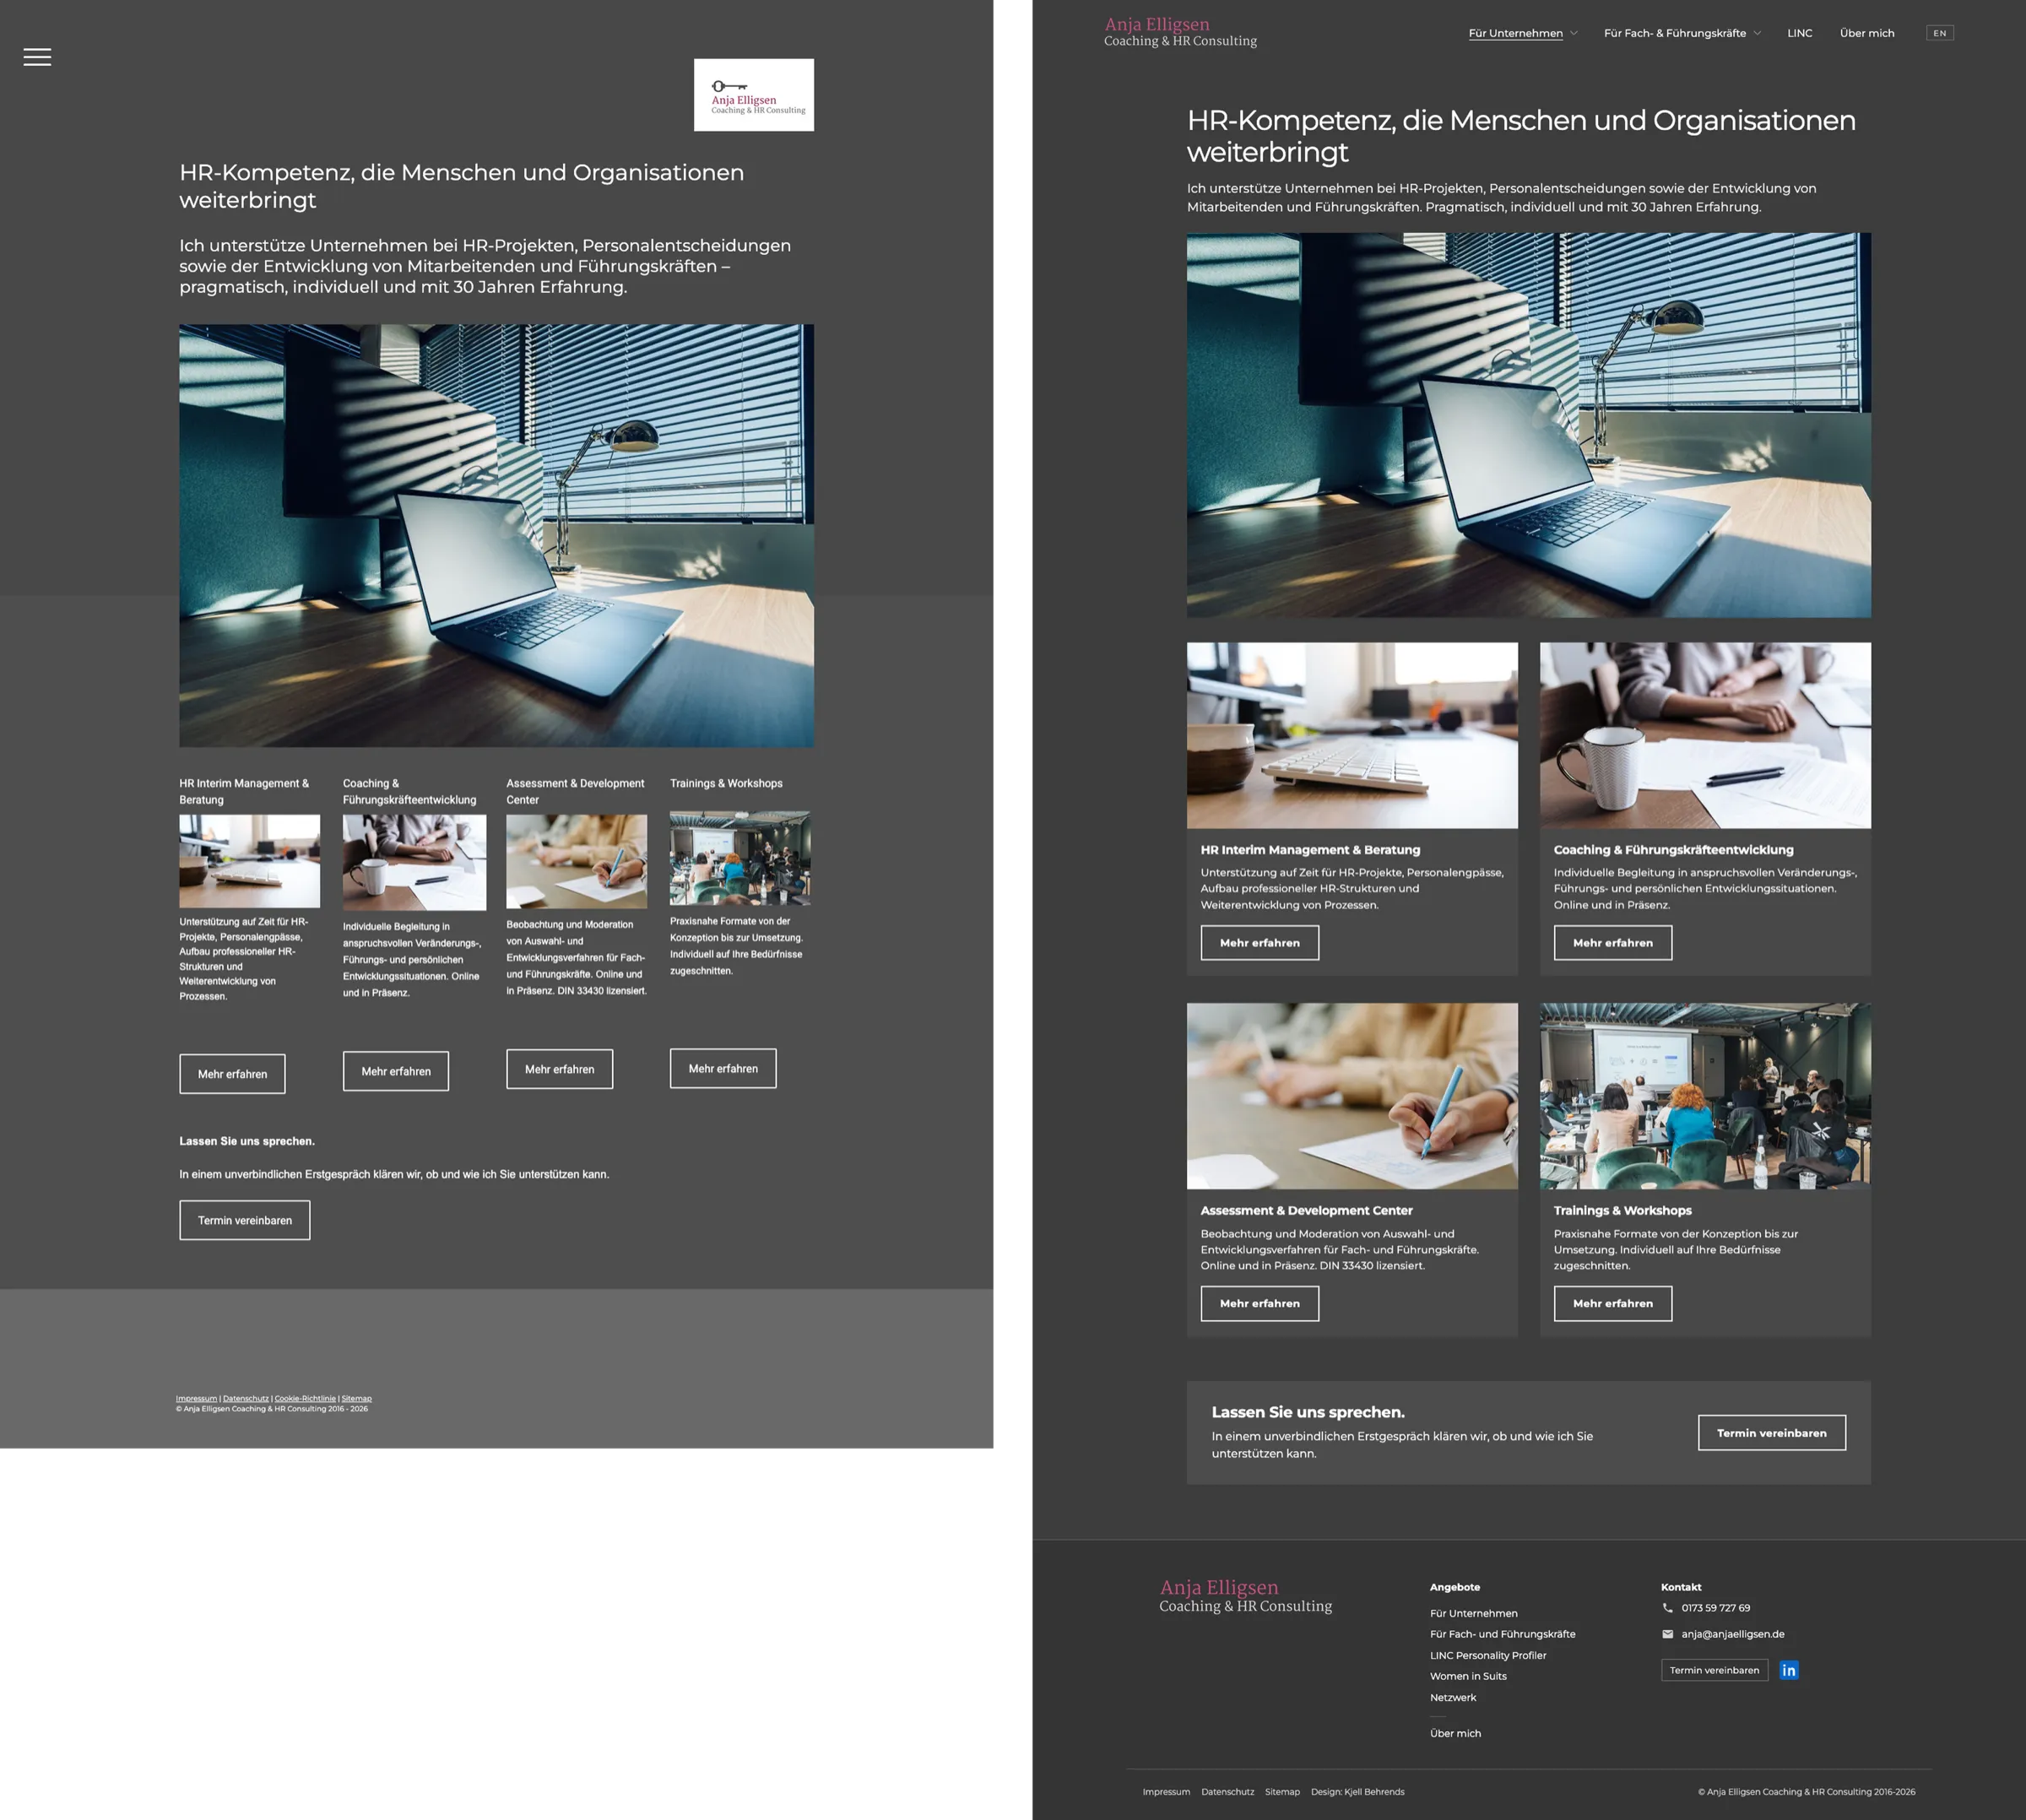Go to Über mich in the top navigation
Screen dimensions: 2026x1820
(1867, 33)
